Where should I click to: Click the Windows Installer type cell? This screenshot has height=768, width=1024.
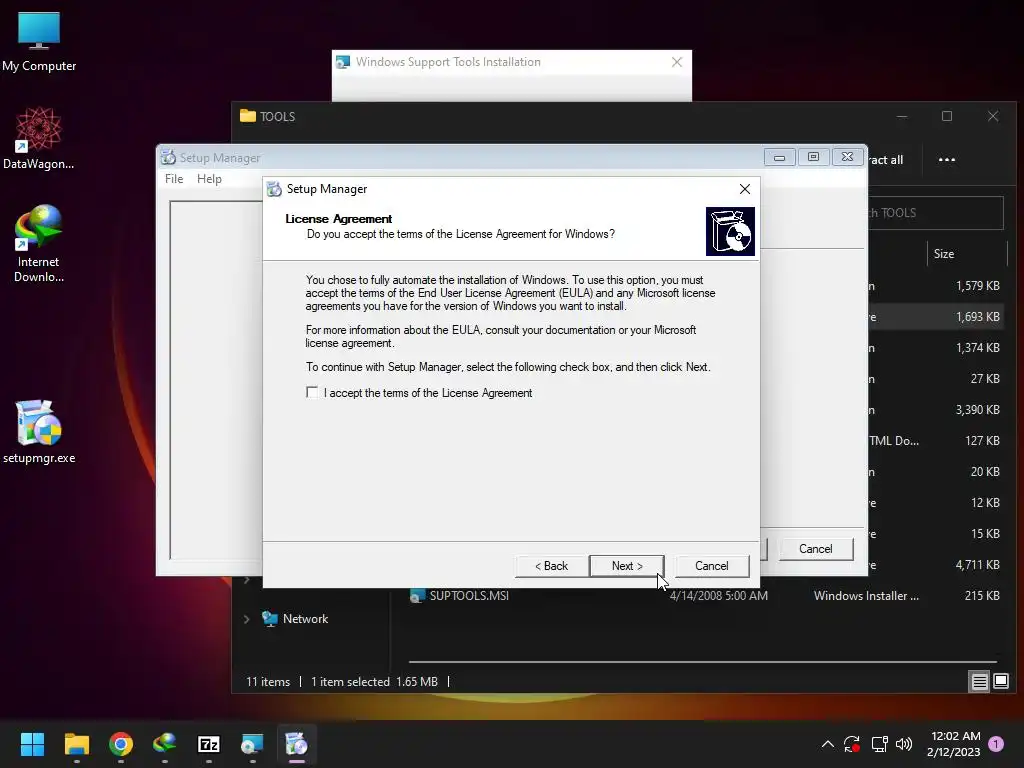866,596
